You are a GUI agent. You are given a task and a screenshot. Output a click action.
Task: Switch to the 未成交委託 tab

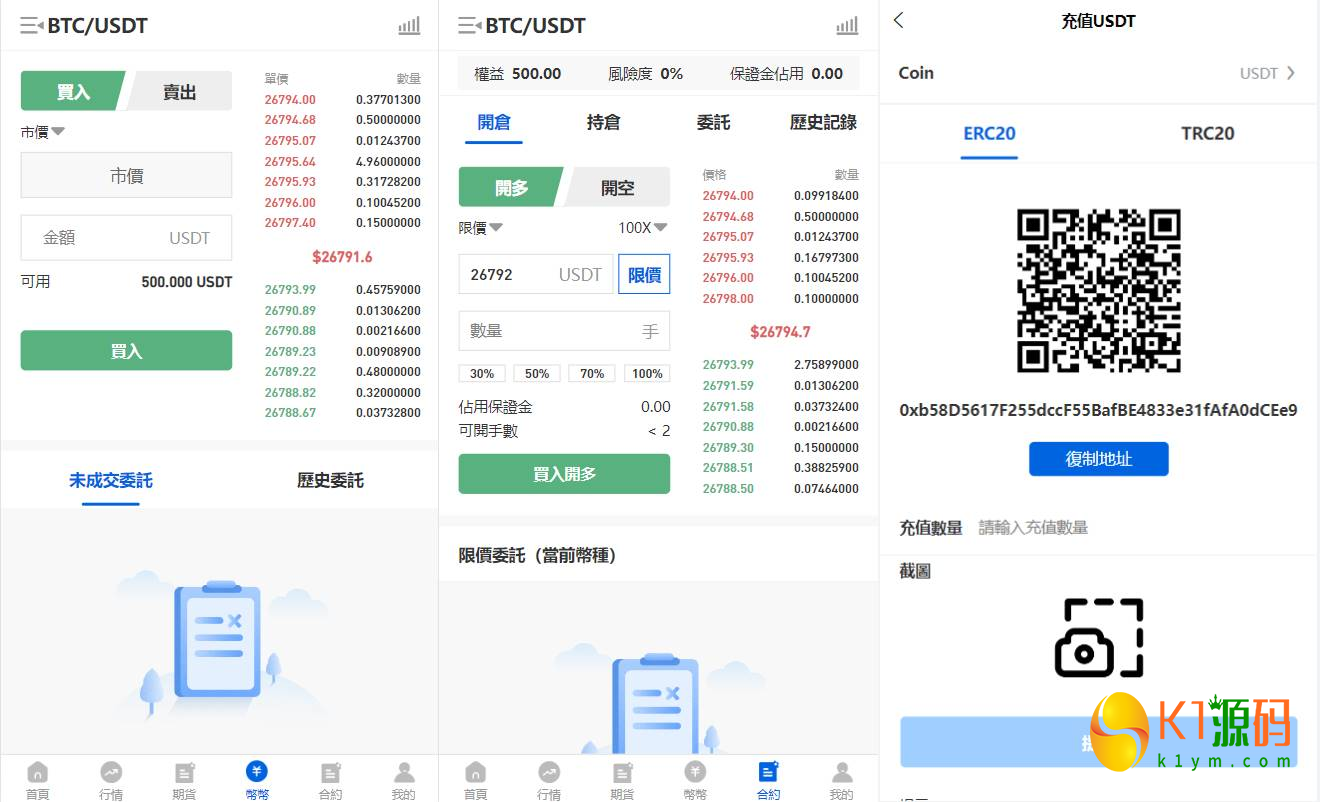coord(111,480)
